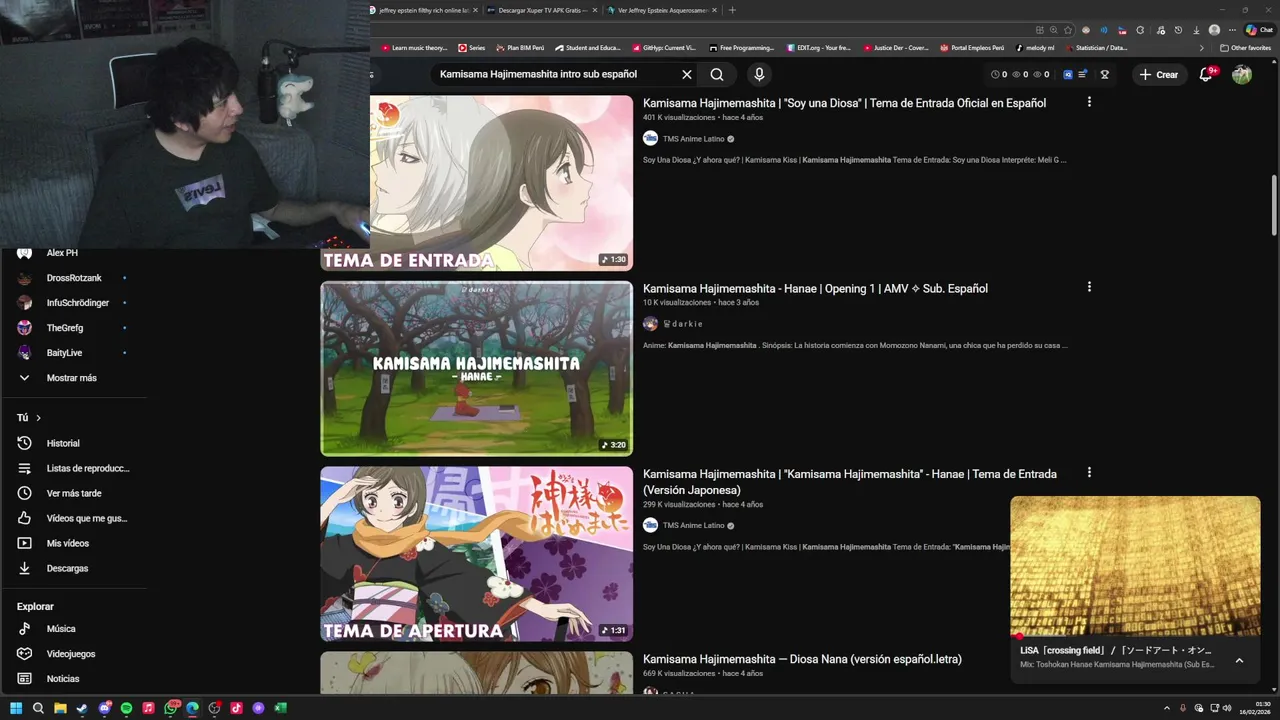Open options menu for Soy una Diosa video
The height and width of the screenshot is (720, 1280).
(x=1089, y=102)
